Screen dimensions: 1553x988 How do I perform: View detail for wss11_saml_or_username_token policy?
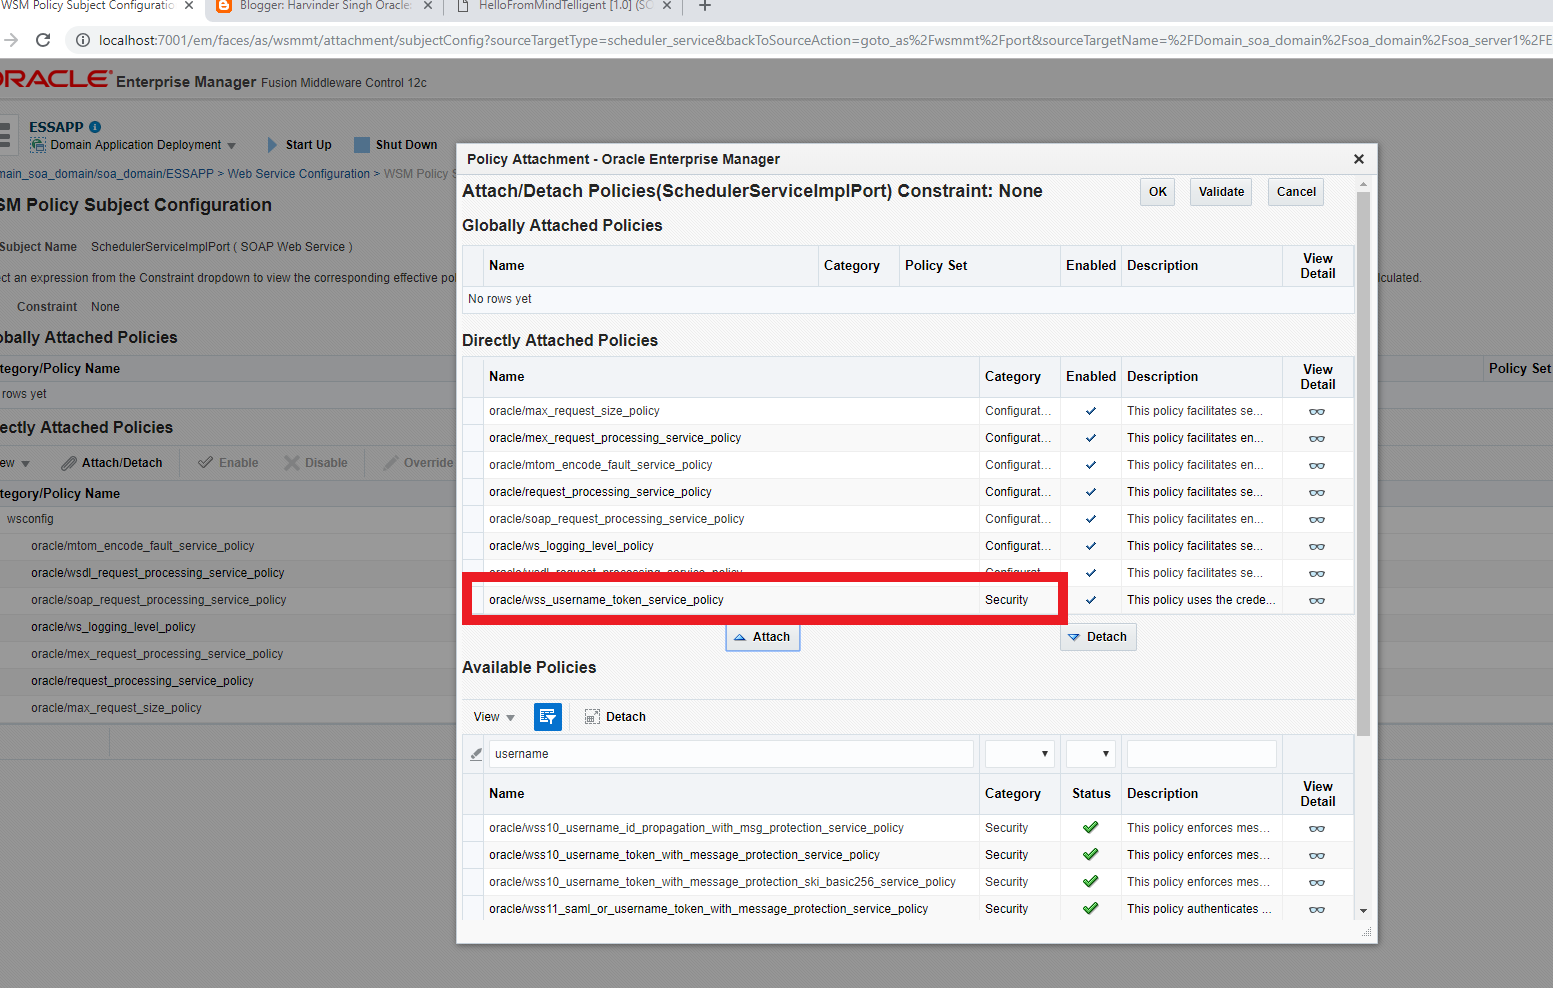point(1317,909)
